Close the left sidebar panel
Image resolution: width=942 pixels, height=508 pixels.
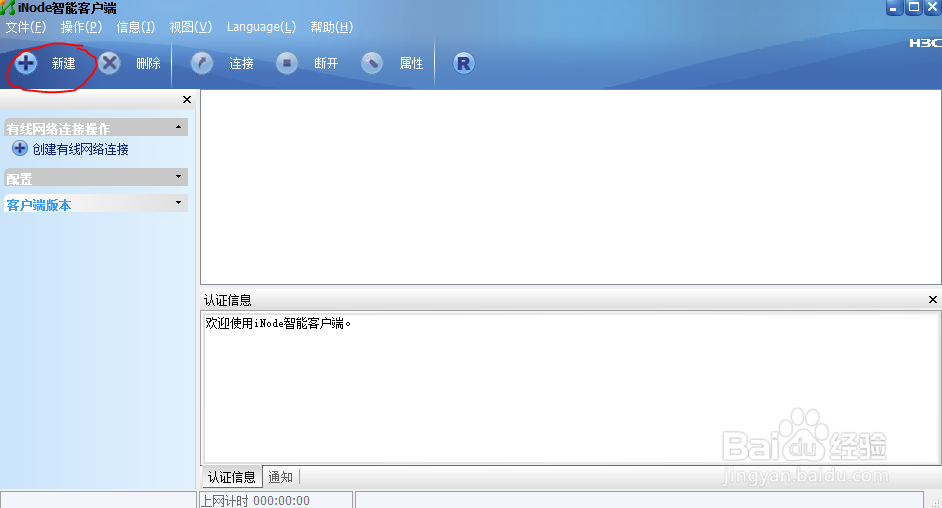point(187,100)
